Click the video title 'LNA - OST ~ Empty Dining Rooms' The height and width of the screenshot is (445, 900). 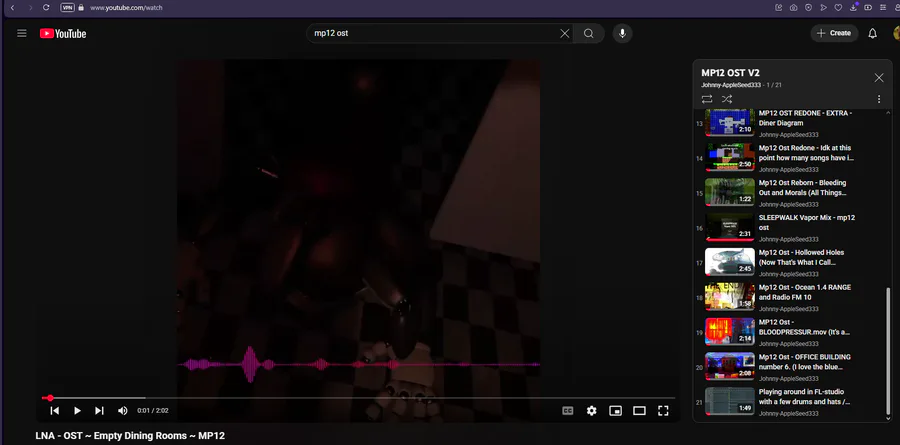click(130, 436)
